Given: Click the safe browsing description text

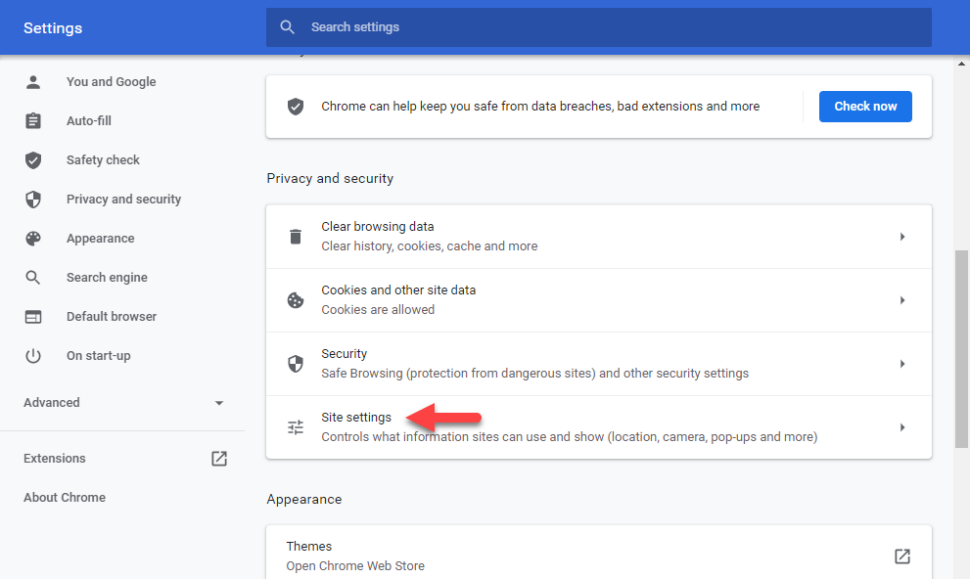Looking at the screenshot, I should point(534,374).
